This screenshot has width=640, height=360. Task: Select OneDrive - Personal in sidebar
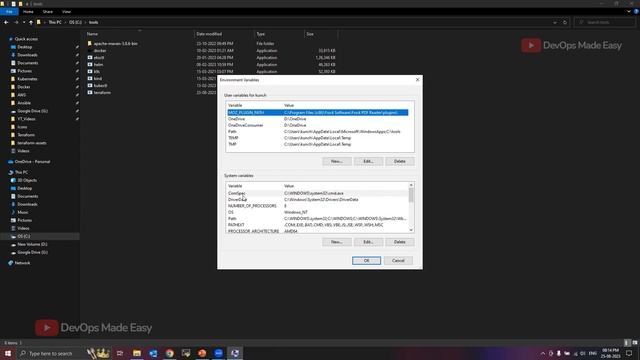point(32,162)
